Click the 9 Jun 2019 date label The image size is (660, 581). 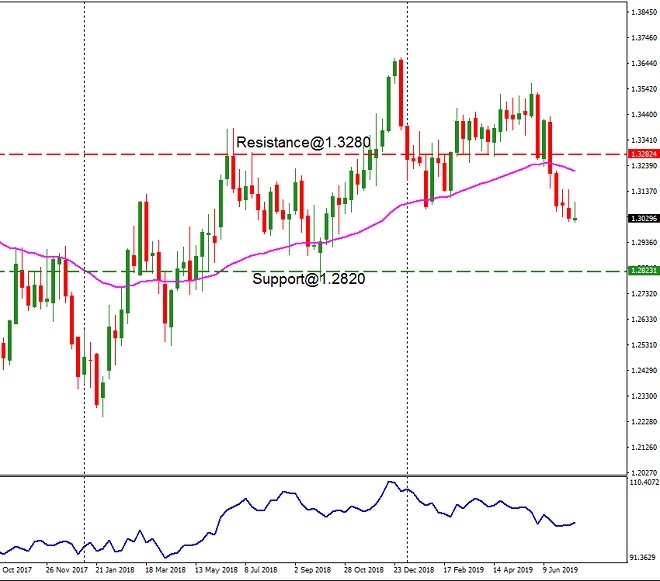pyautogui.click(x=560, y=570)
